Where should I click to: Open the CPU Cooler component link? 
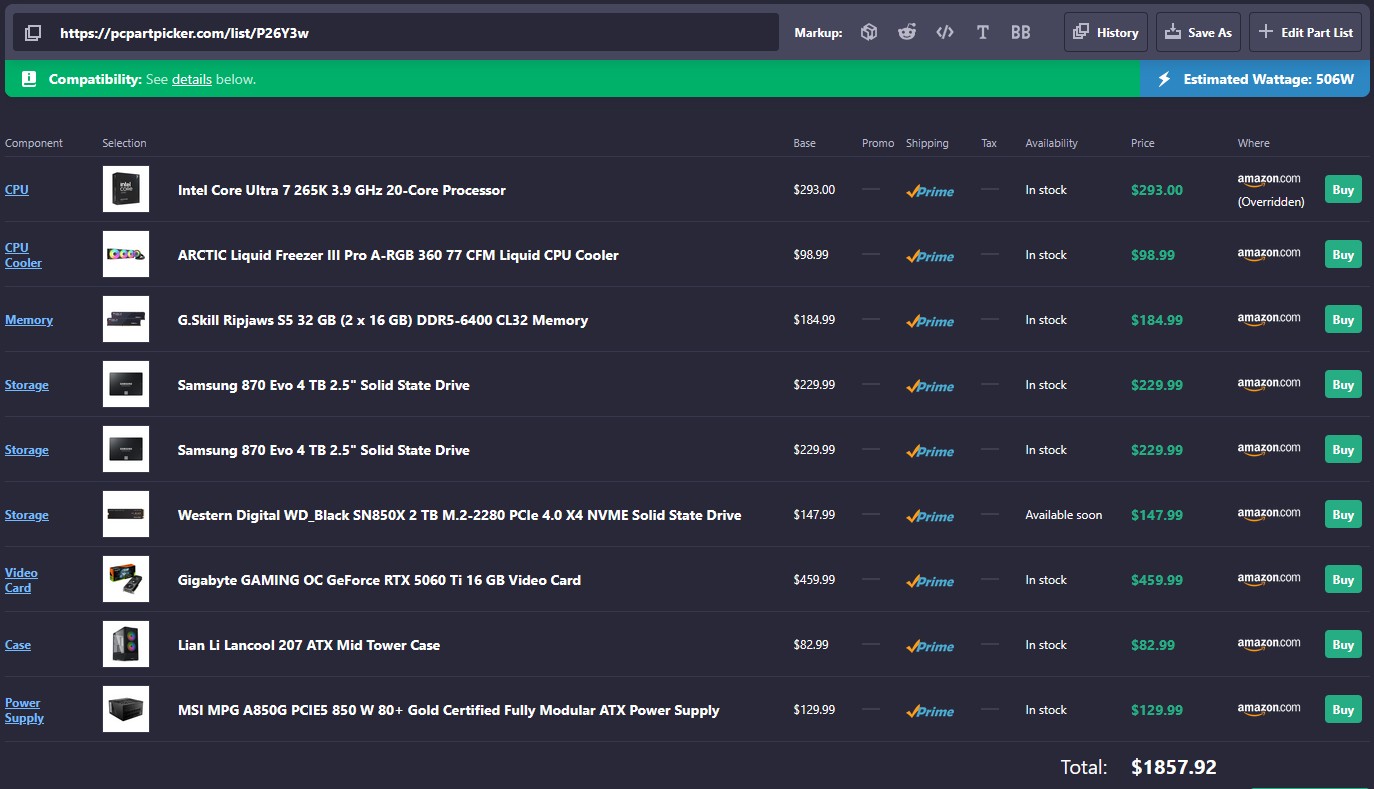23,255
